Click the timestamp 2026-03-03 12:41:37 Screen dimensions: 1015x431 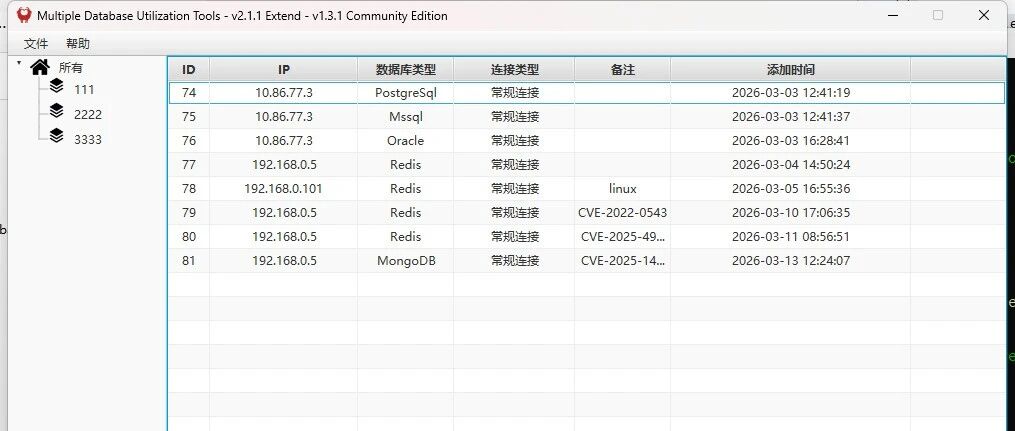click(x=790, y=116)
